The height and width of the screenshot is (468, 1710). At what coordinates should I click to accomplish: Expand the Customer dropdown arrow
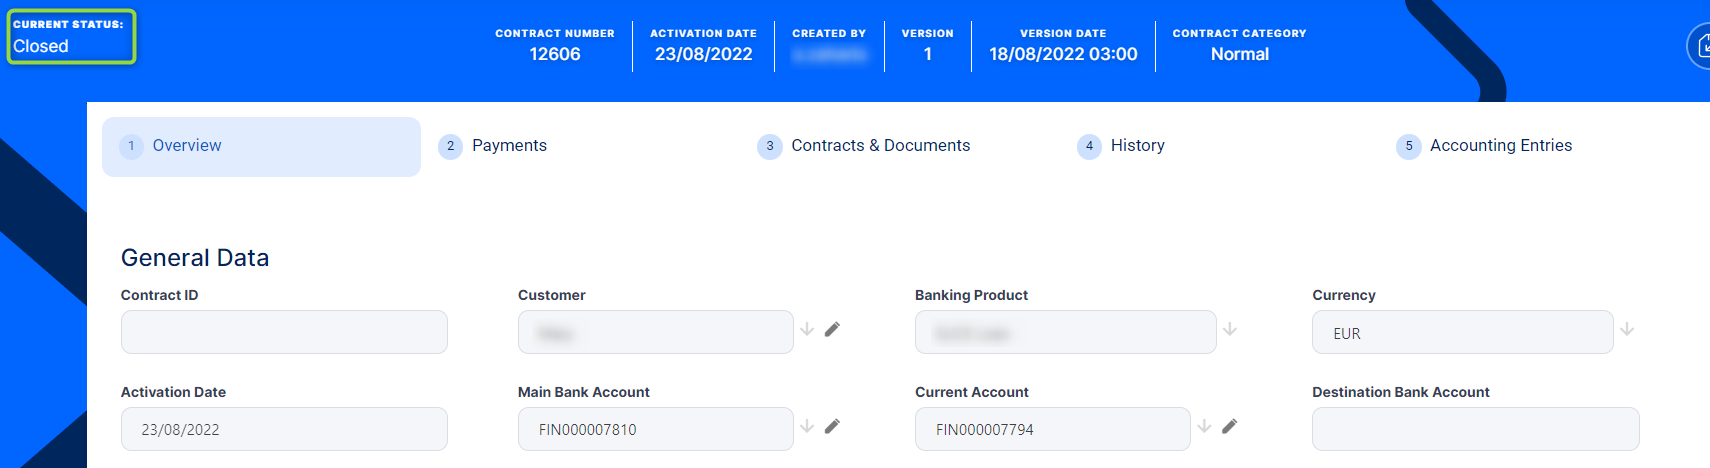[x=807, y=329]
